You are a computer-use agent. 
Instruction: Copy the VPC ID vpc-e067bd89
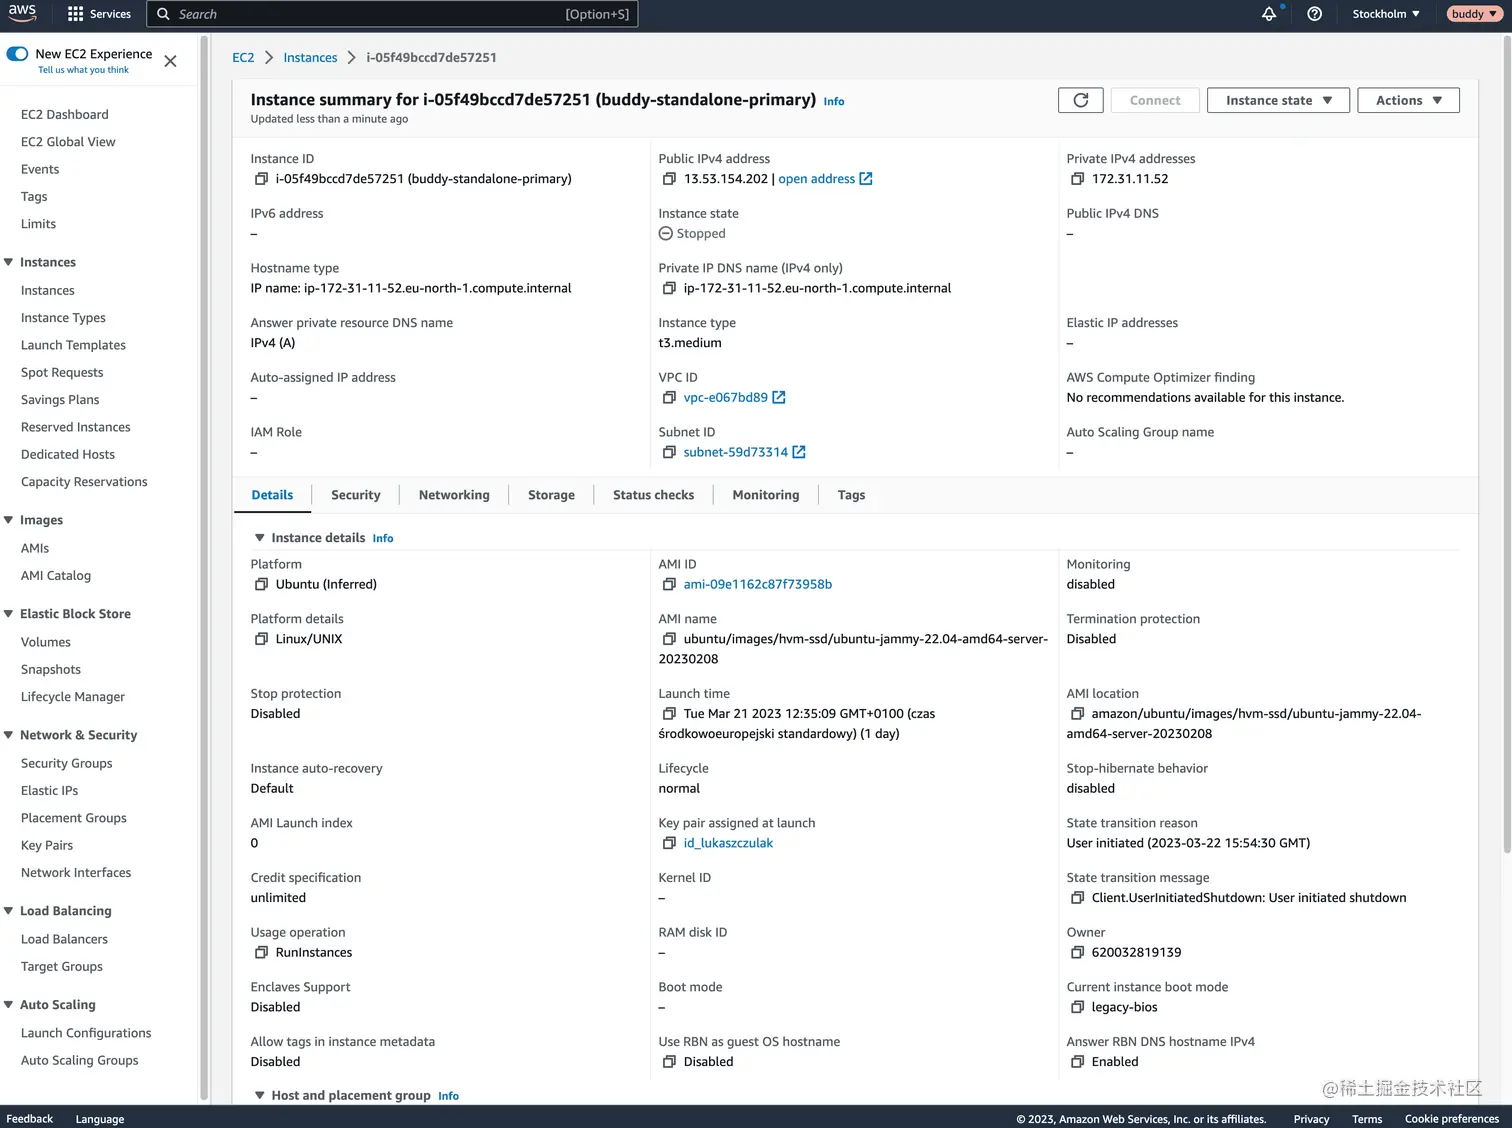[x=669, y=398]
